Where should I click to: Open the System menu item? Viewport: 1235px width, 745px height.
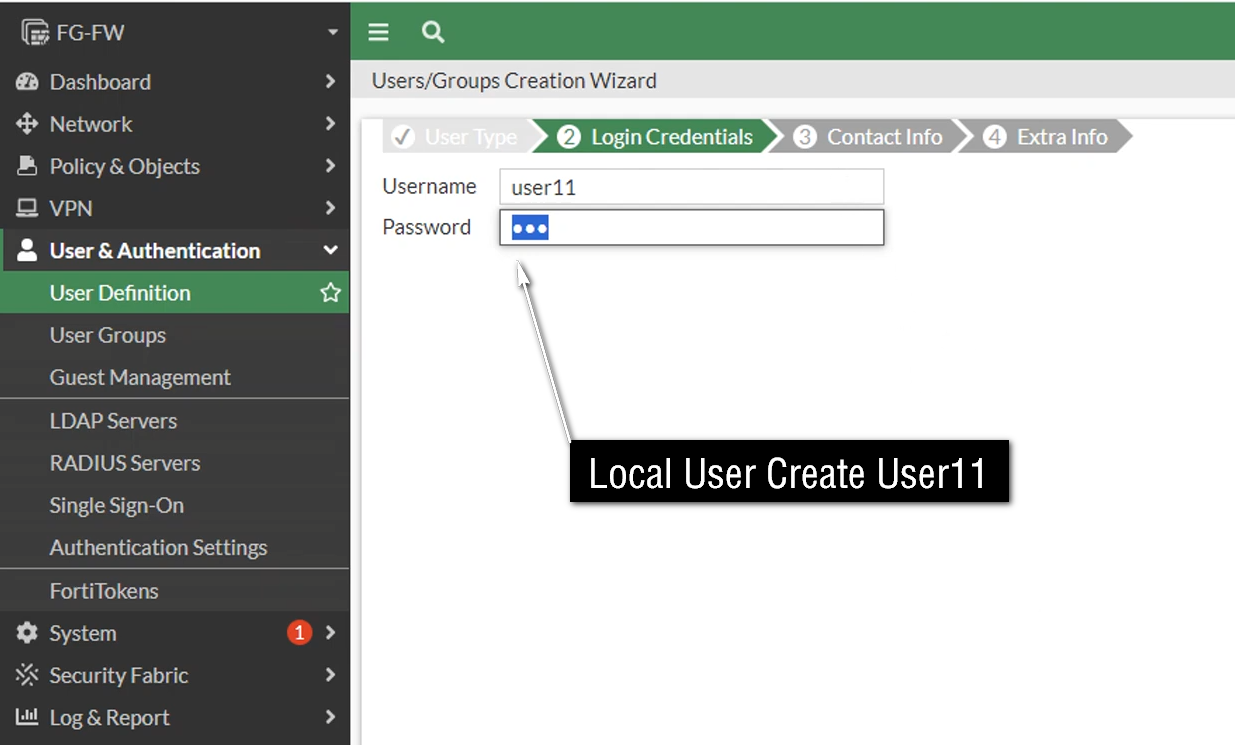click(x=175, y=633)
